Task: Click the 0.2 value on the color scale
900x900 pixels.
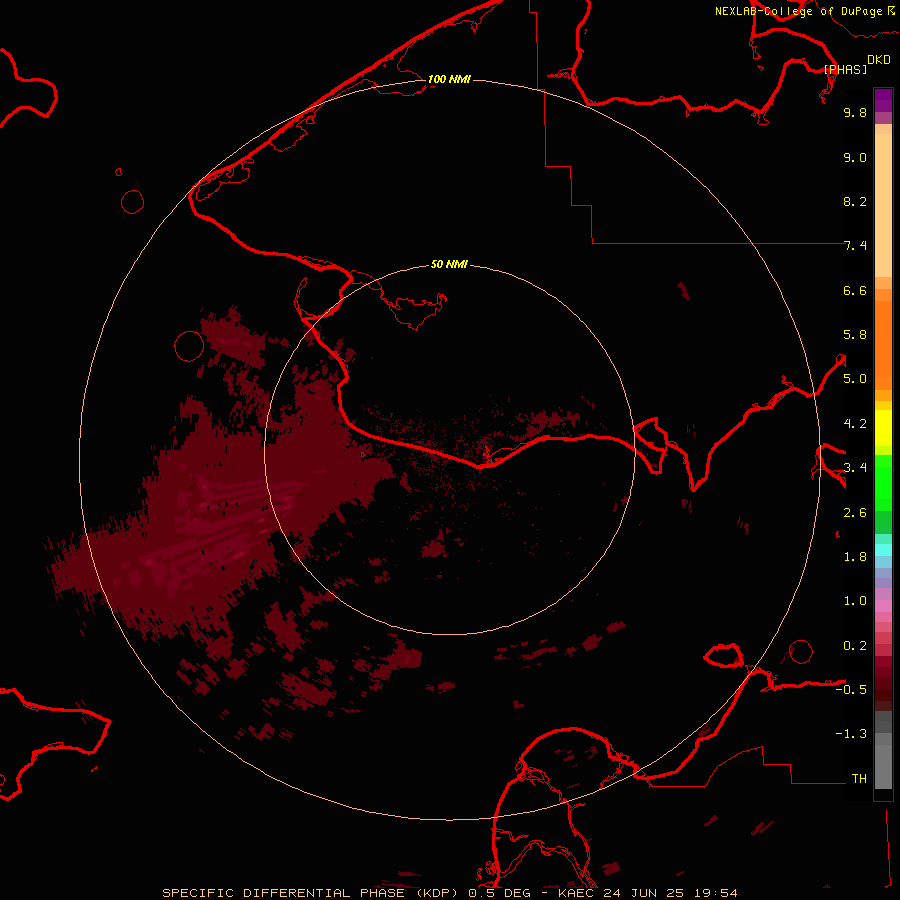Action: [x=855, y=646]
